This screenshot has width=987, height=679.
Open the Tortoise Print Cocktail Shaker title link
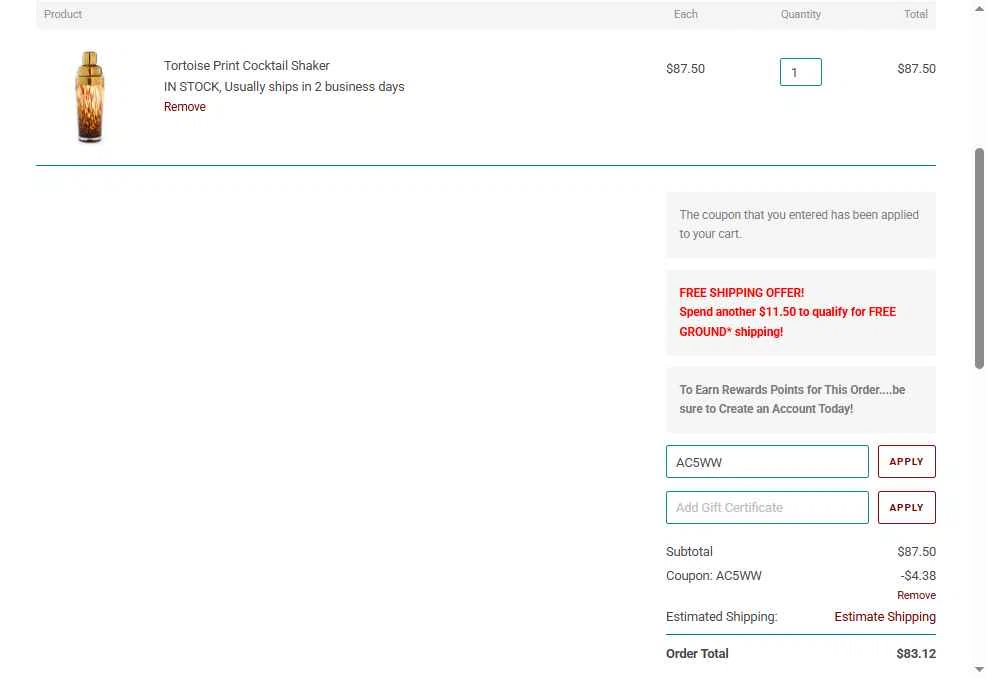coord(246,65)
